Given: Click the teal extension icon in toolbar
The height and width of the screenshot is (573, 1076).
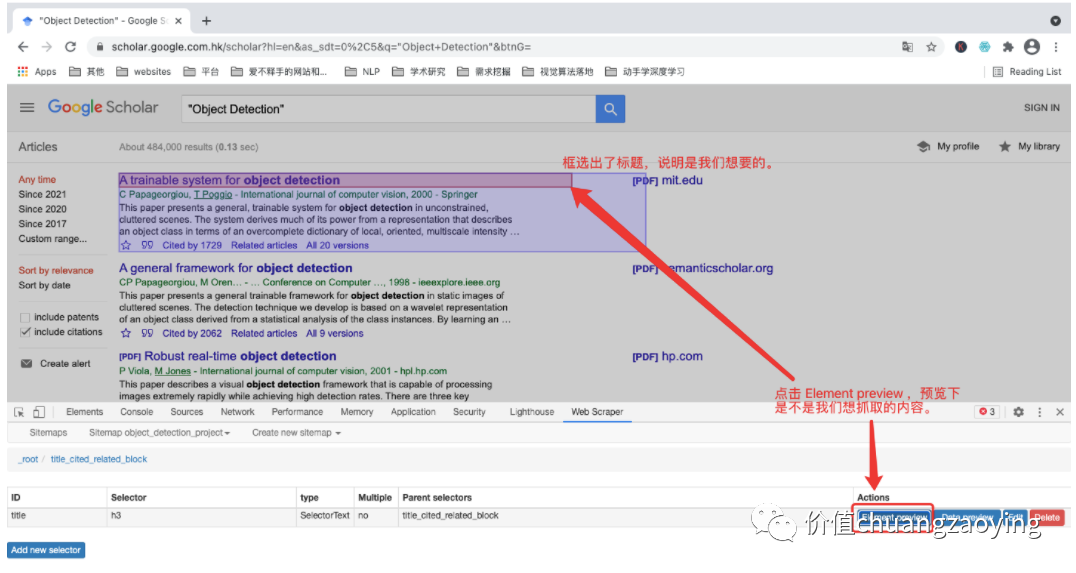Looking at the screenshot, I should 984,47.
